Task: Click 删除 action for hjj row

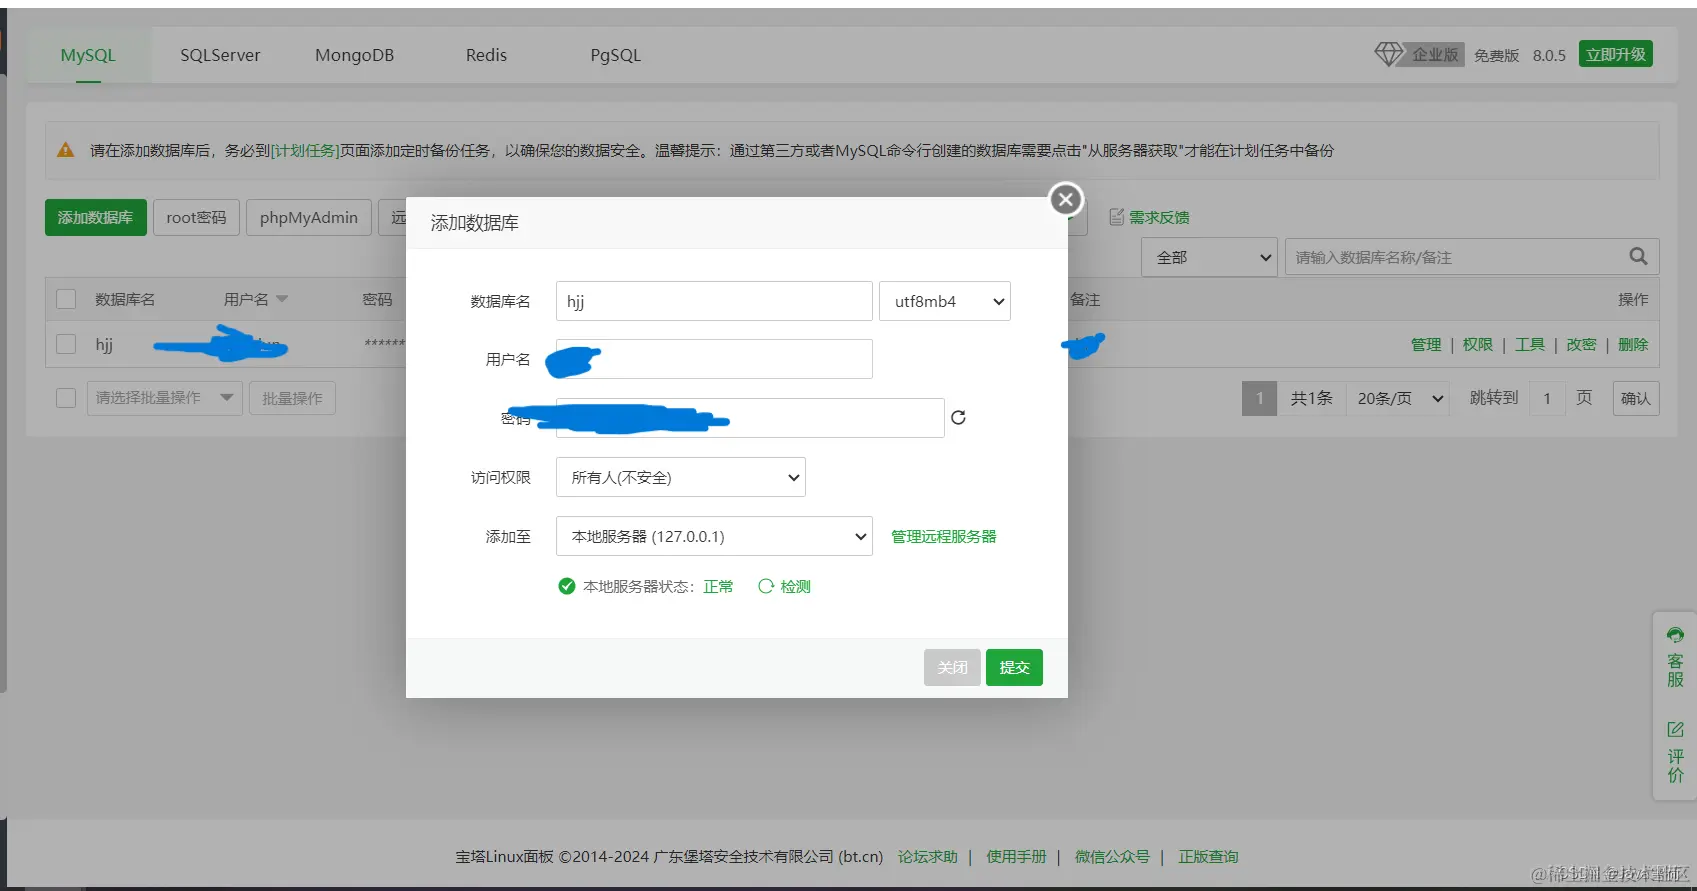Action: point(1633,344)
